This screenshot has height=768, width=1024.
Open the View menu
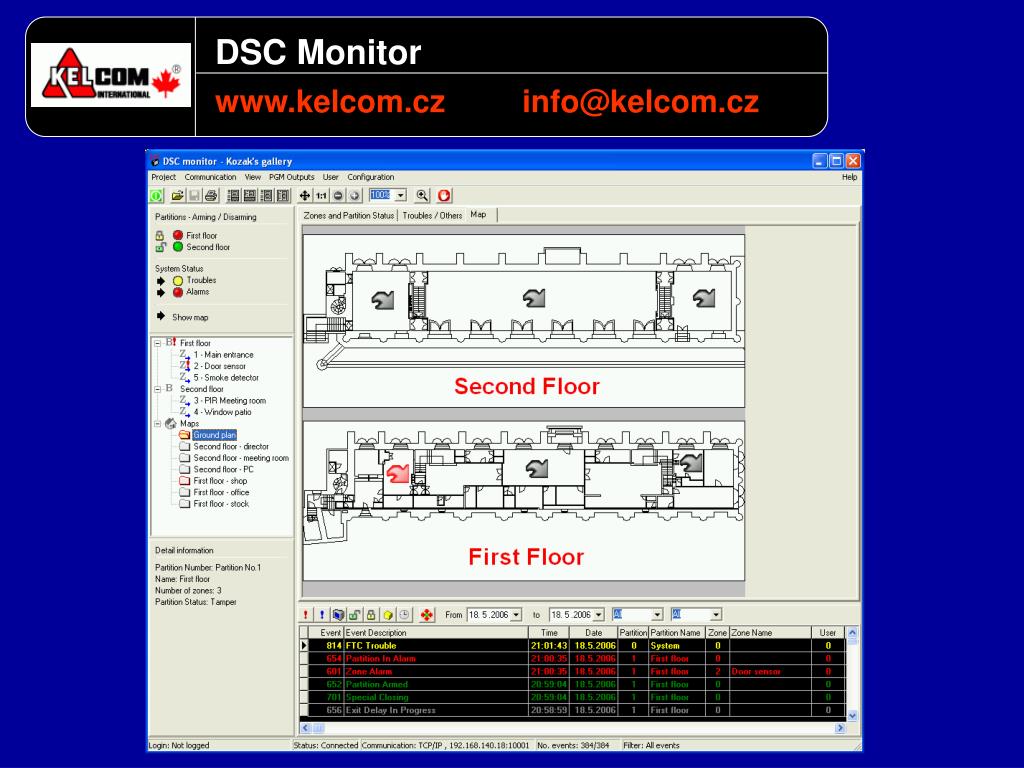click(253, 177)
